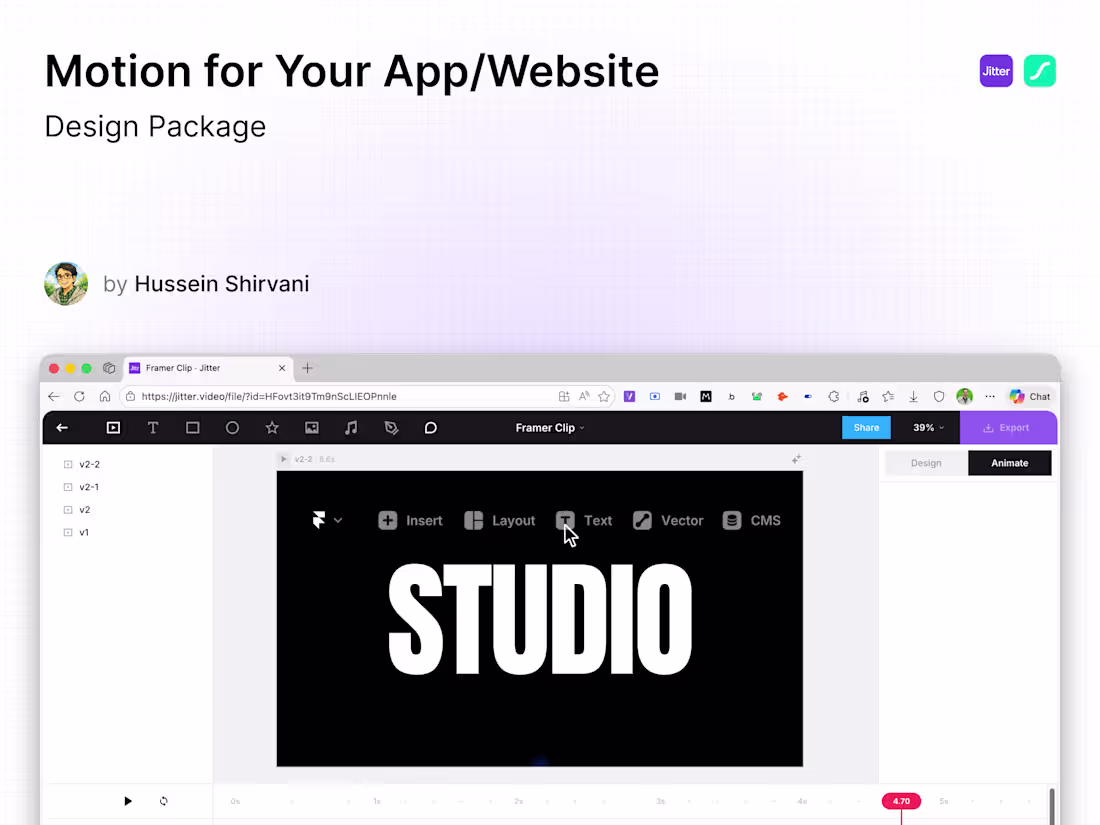
Task: Open the 39% zoom level dropdown
Action: pyautogui.click(x=926, y=427)
